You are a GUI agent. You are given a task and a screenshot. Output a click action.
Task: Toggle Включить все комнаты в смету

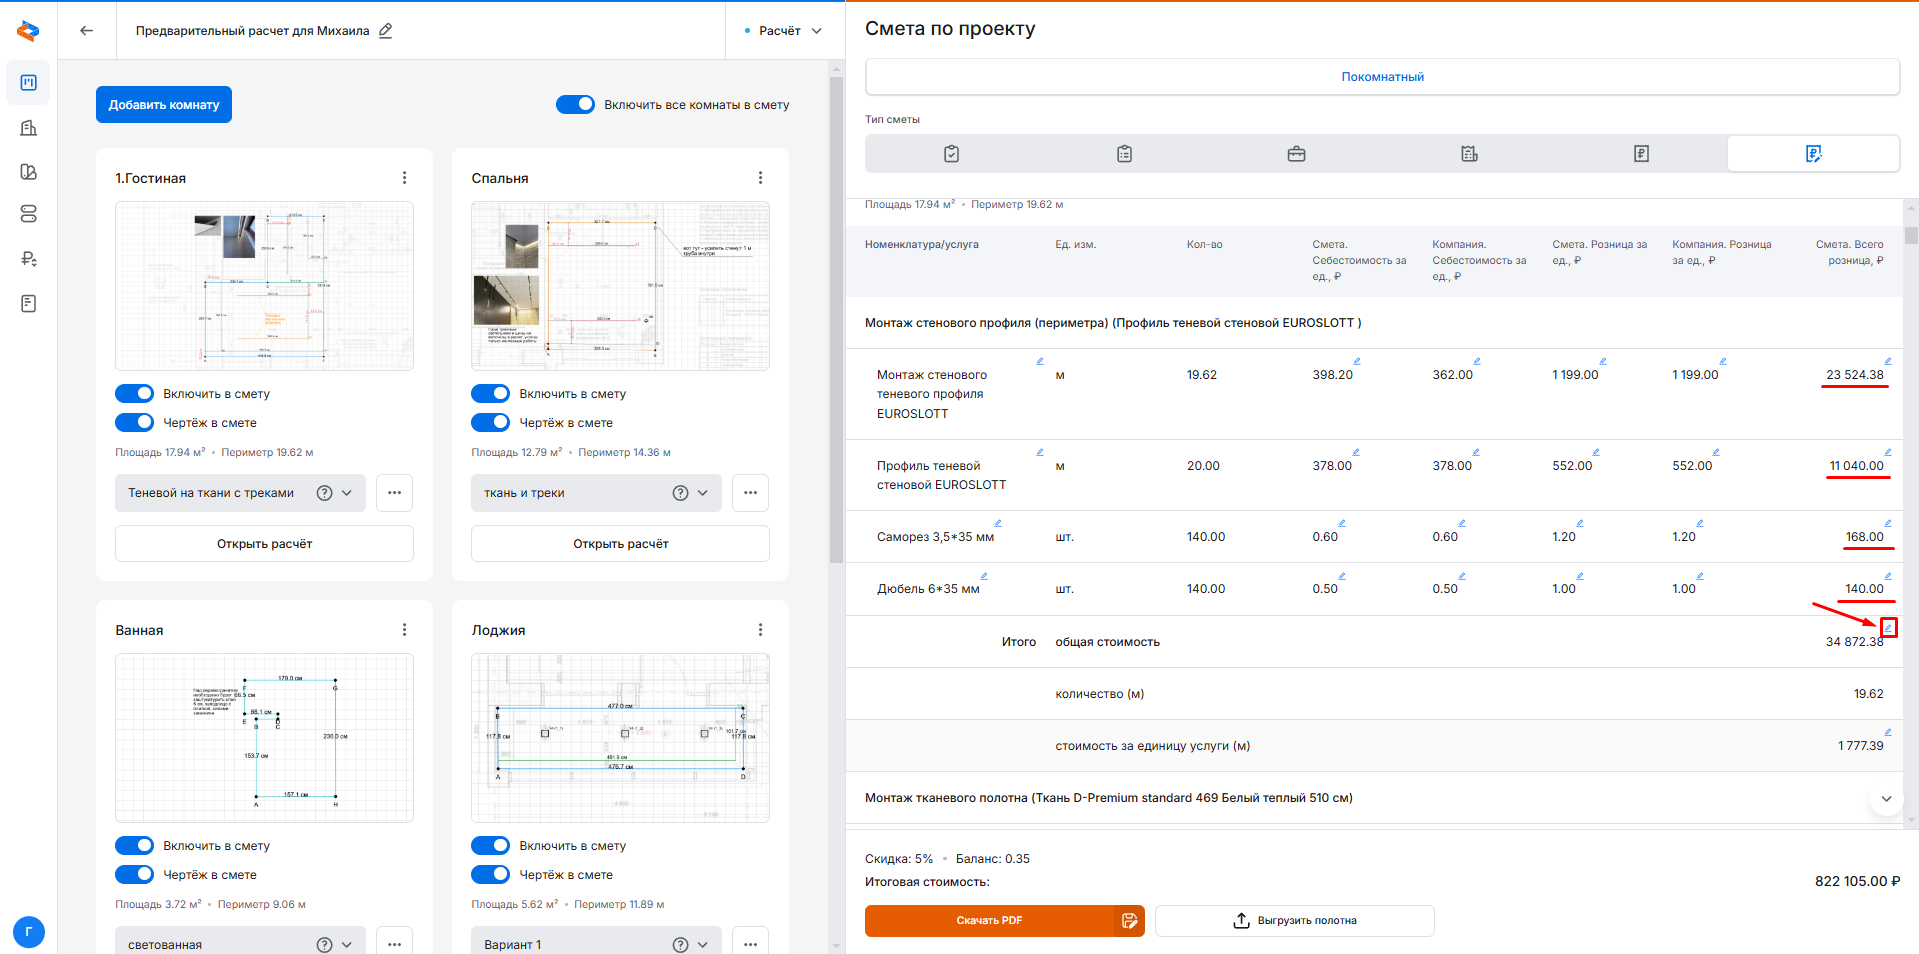point(575,105)
